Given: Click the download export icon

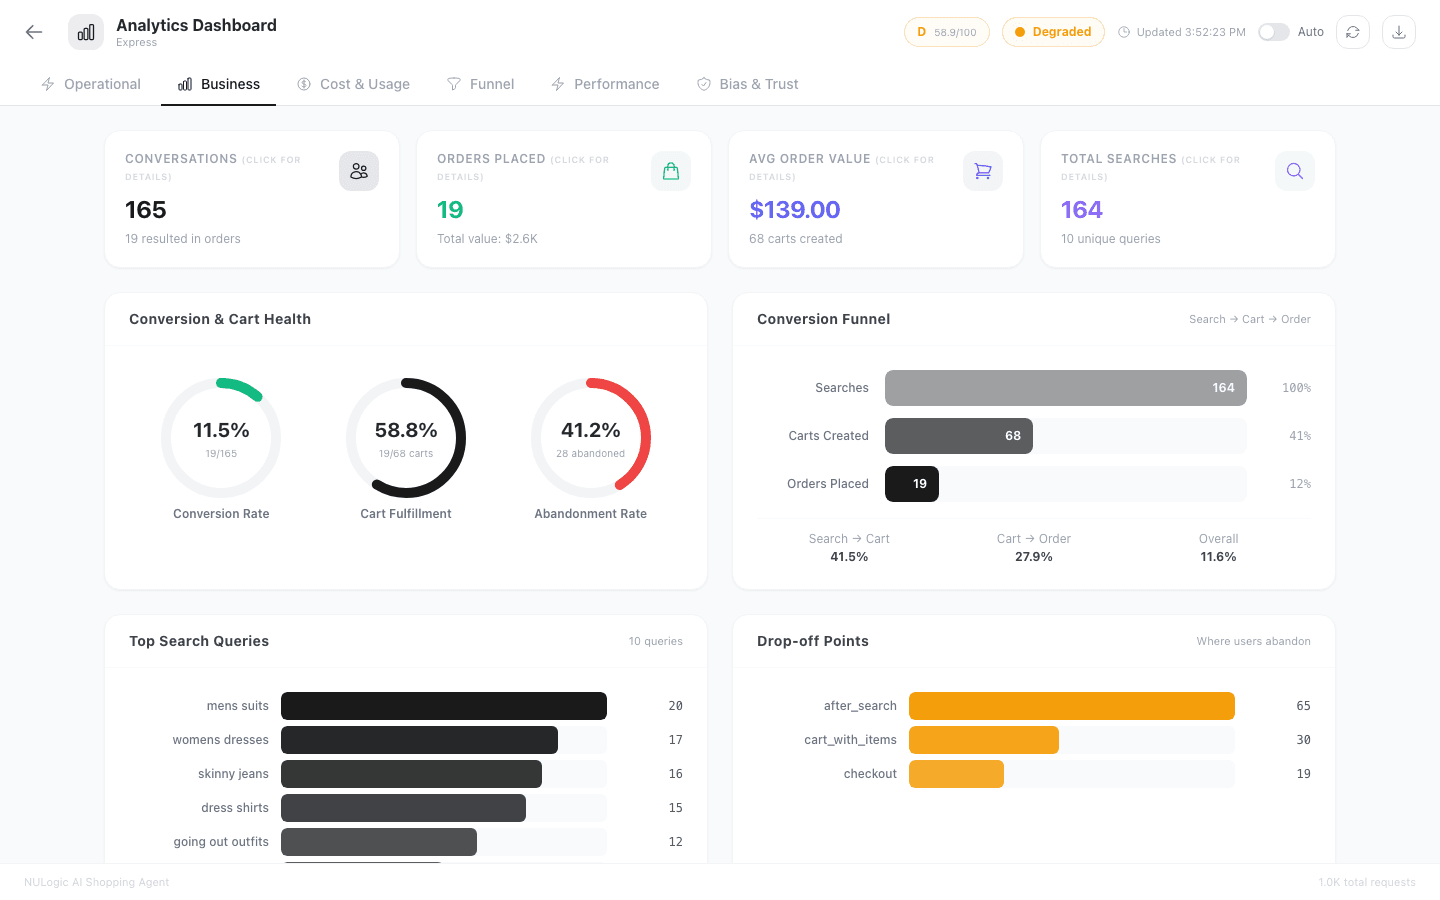Looking at the screenshot, I should pyautogui.click(x=1398, y=32).
